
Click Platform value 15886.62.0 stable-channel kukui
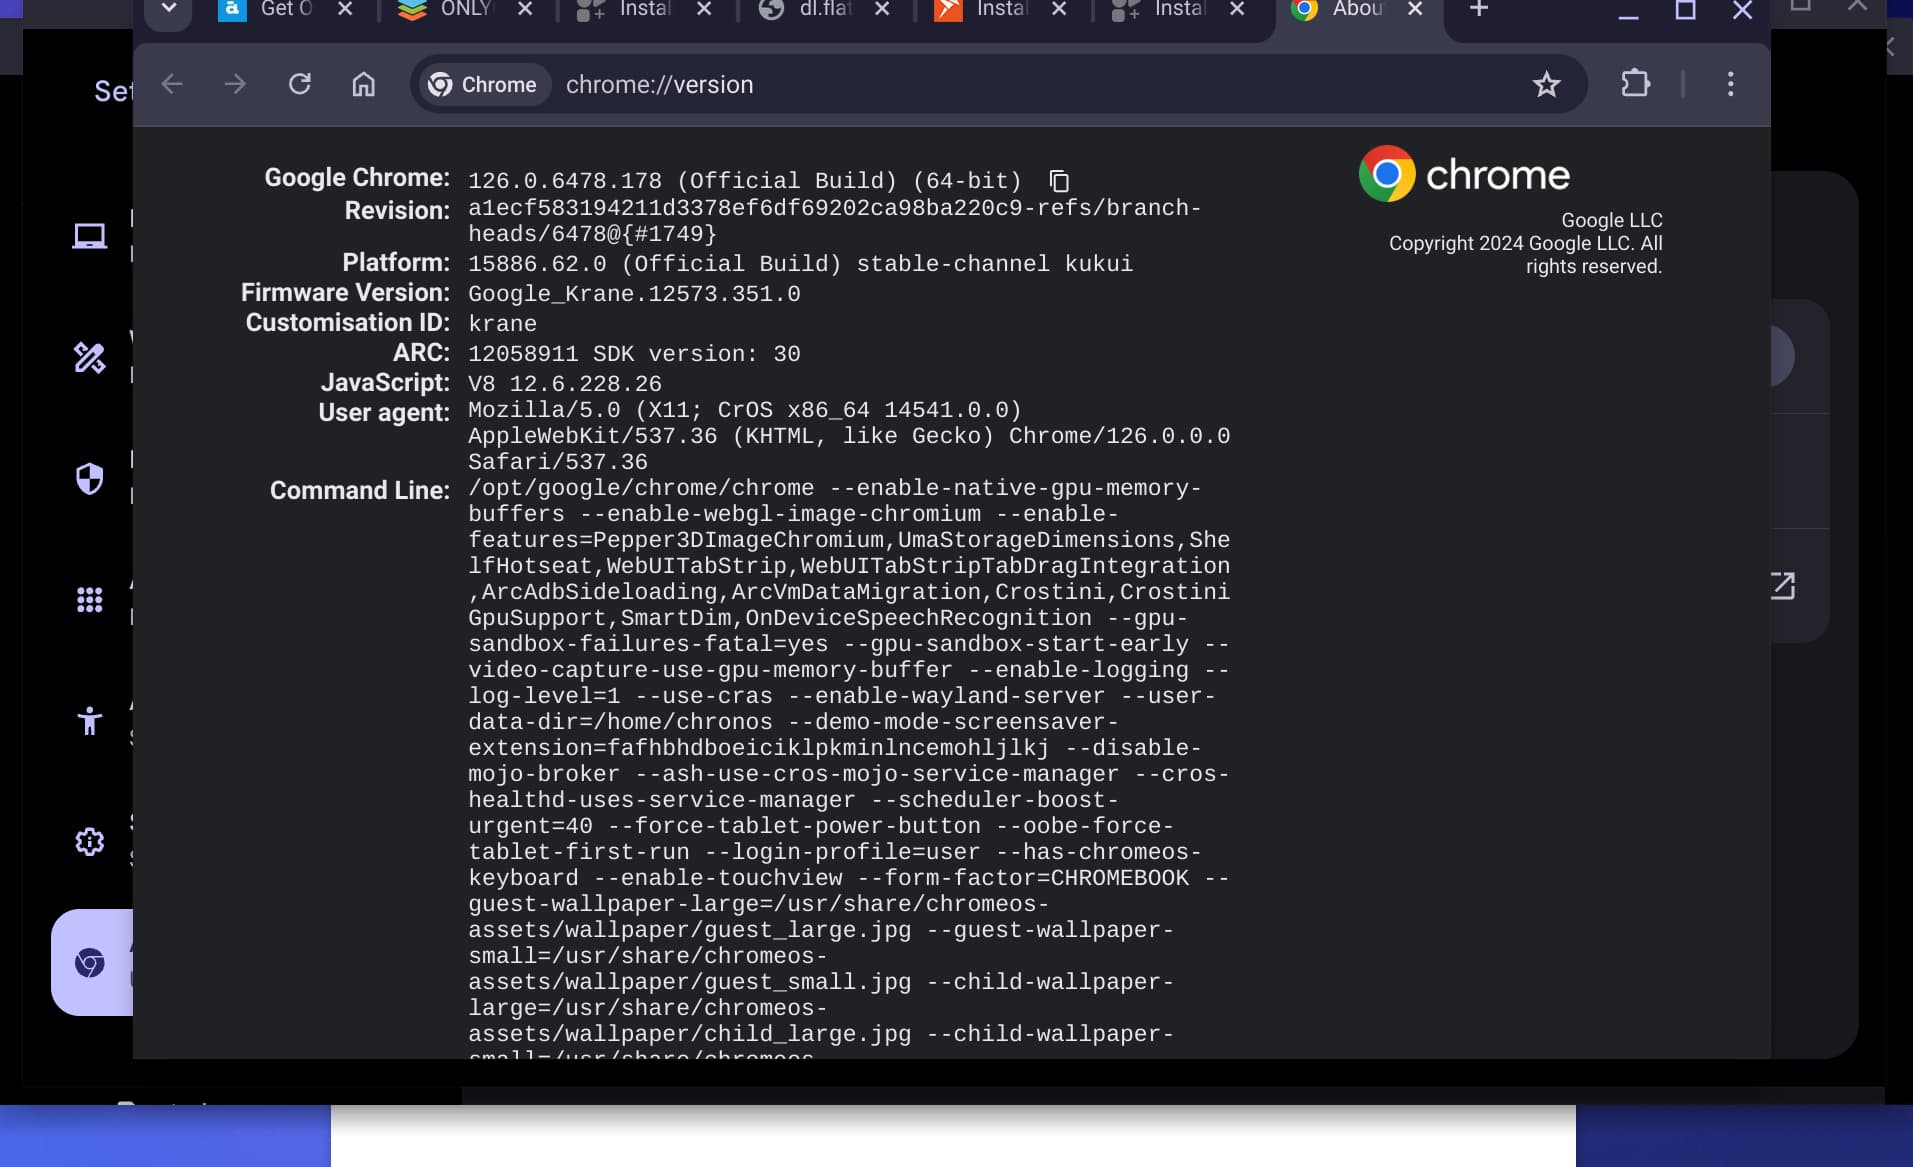tap(800, 264)
